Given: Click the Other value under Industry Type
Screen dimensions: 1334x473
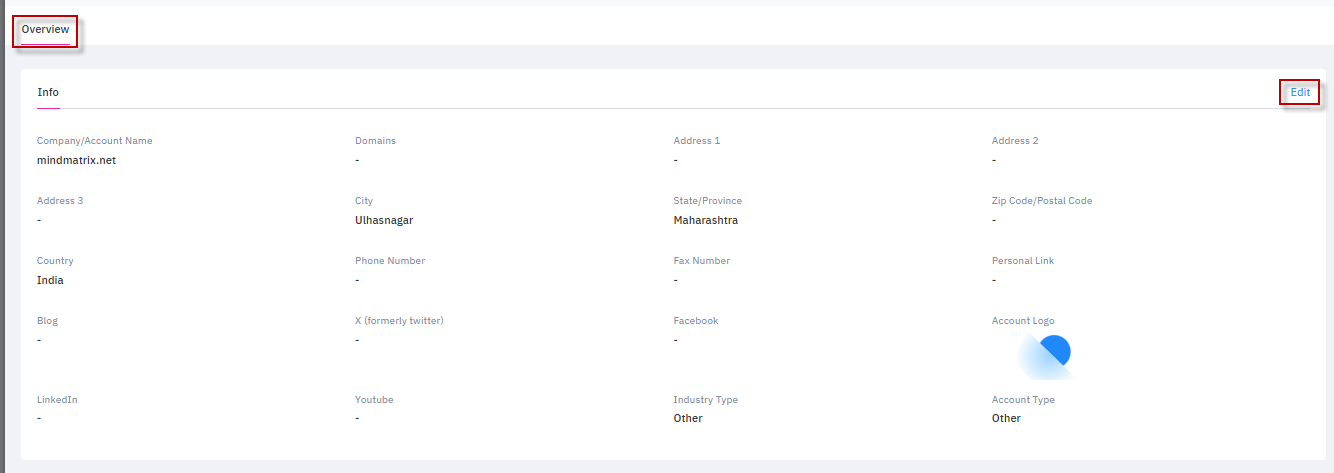Looking at the screenshot, I should tap(688, 418).
